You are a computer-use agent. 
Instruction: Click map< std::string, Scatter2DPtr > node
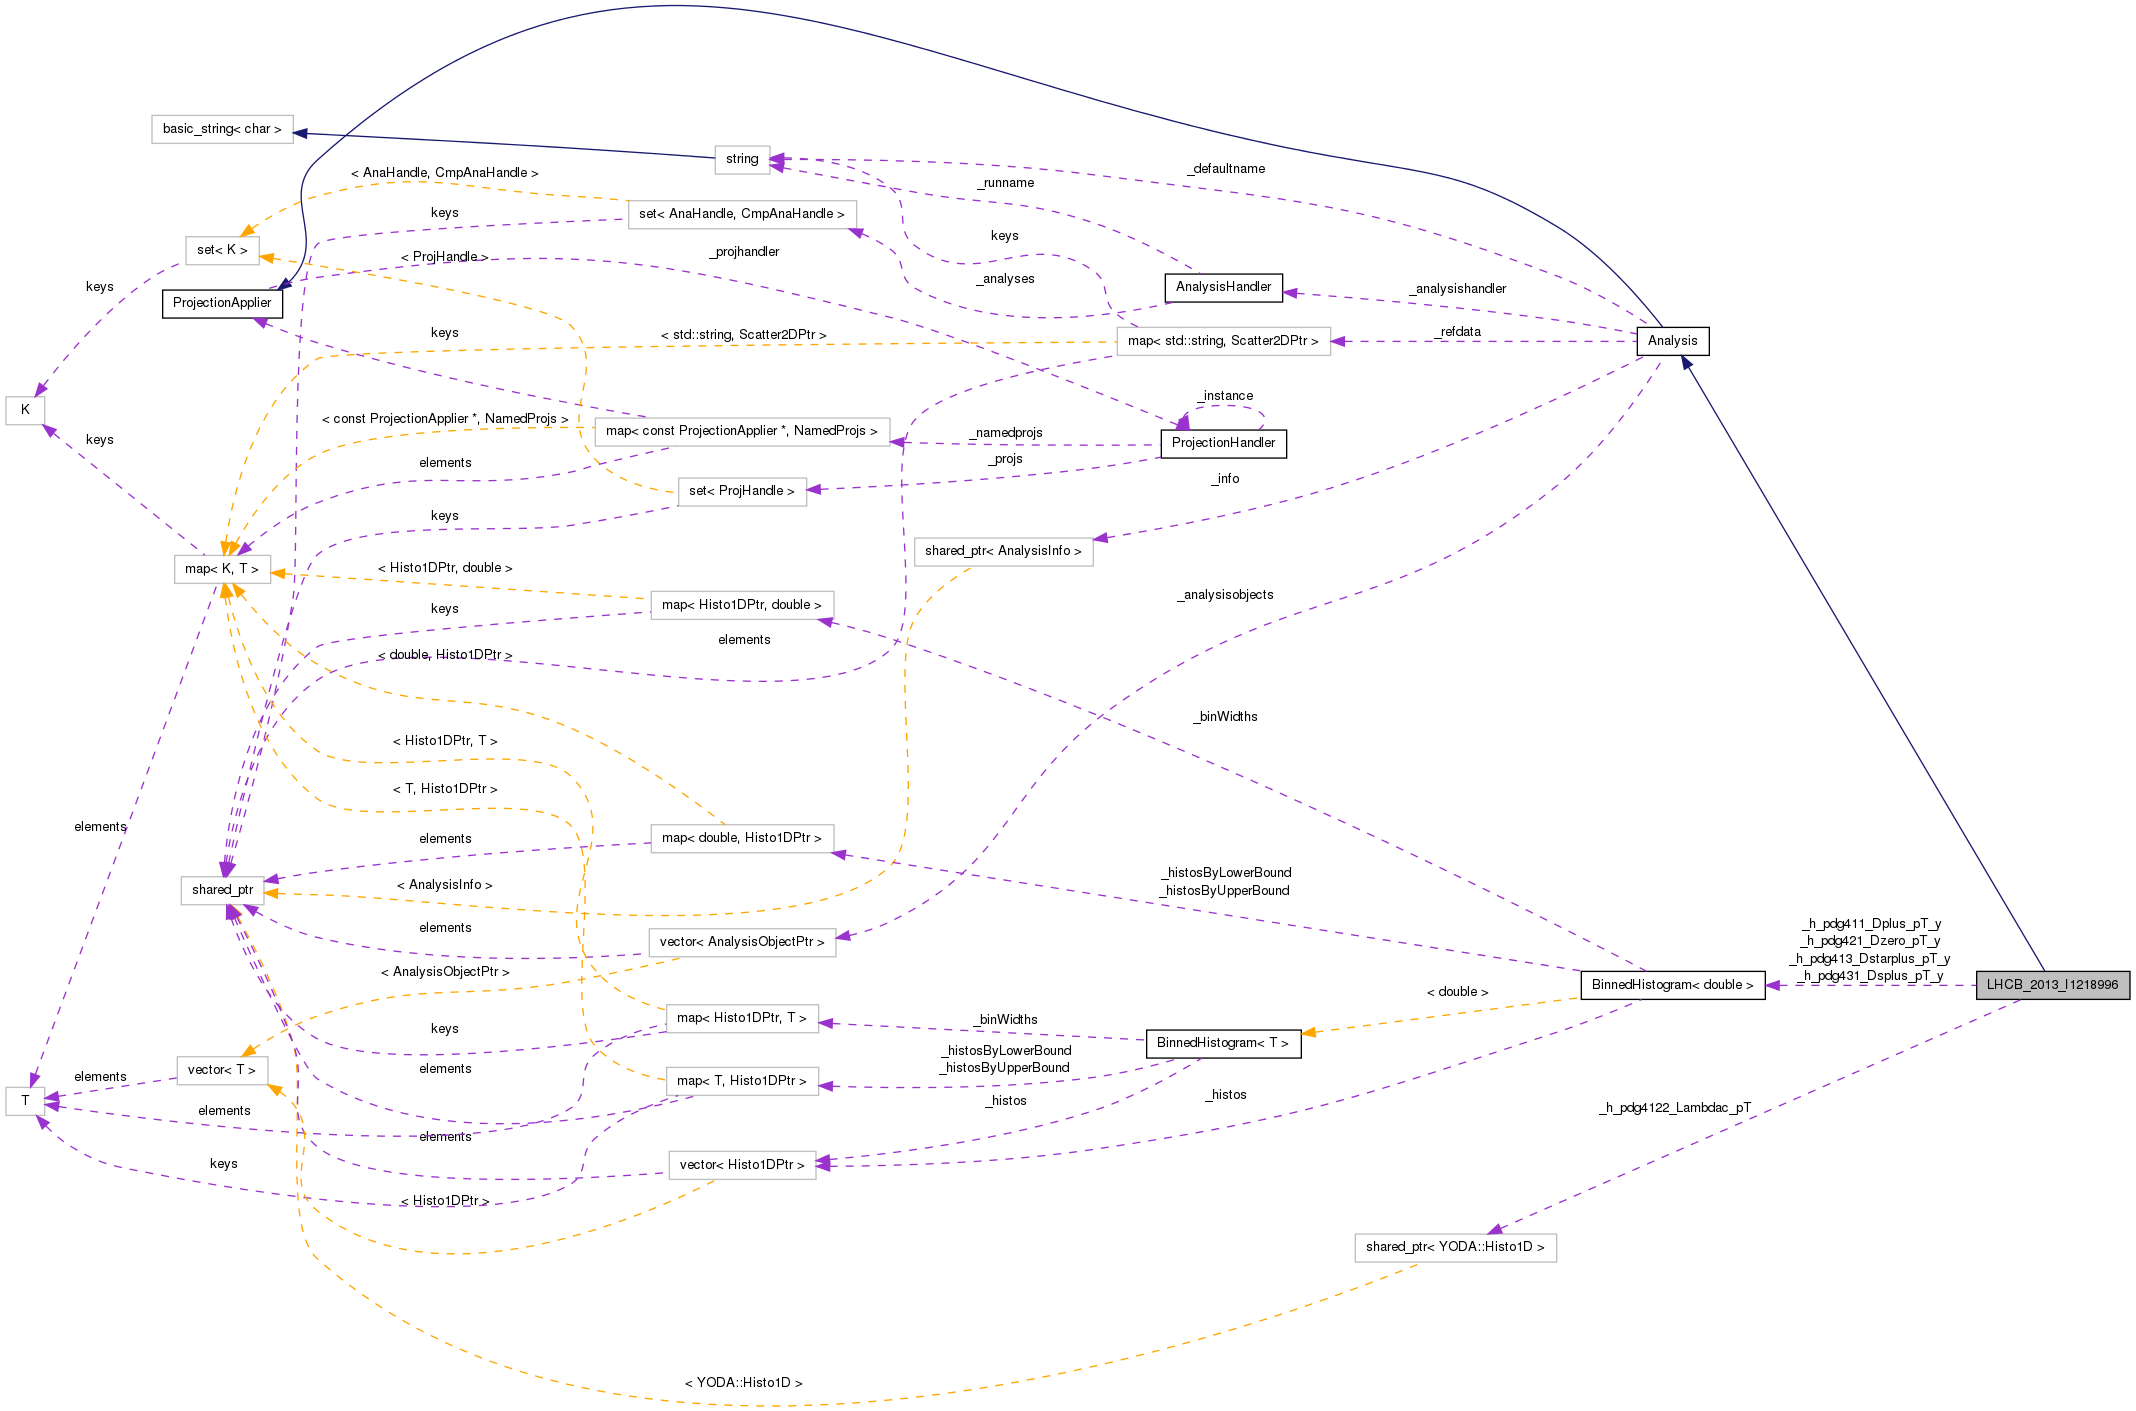tap(1223, 341)
